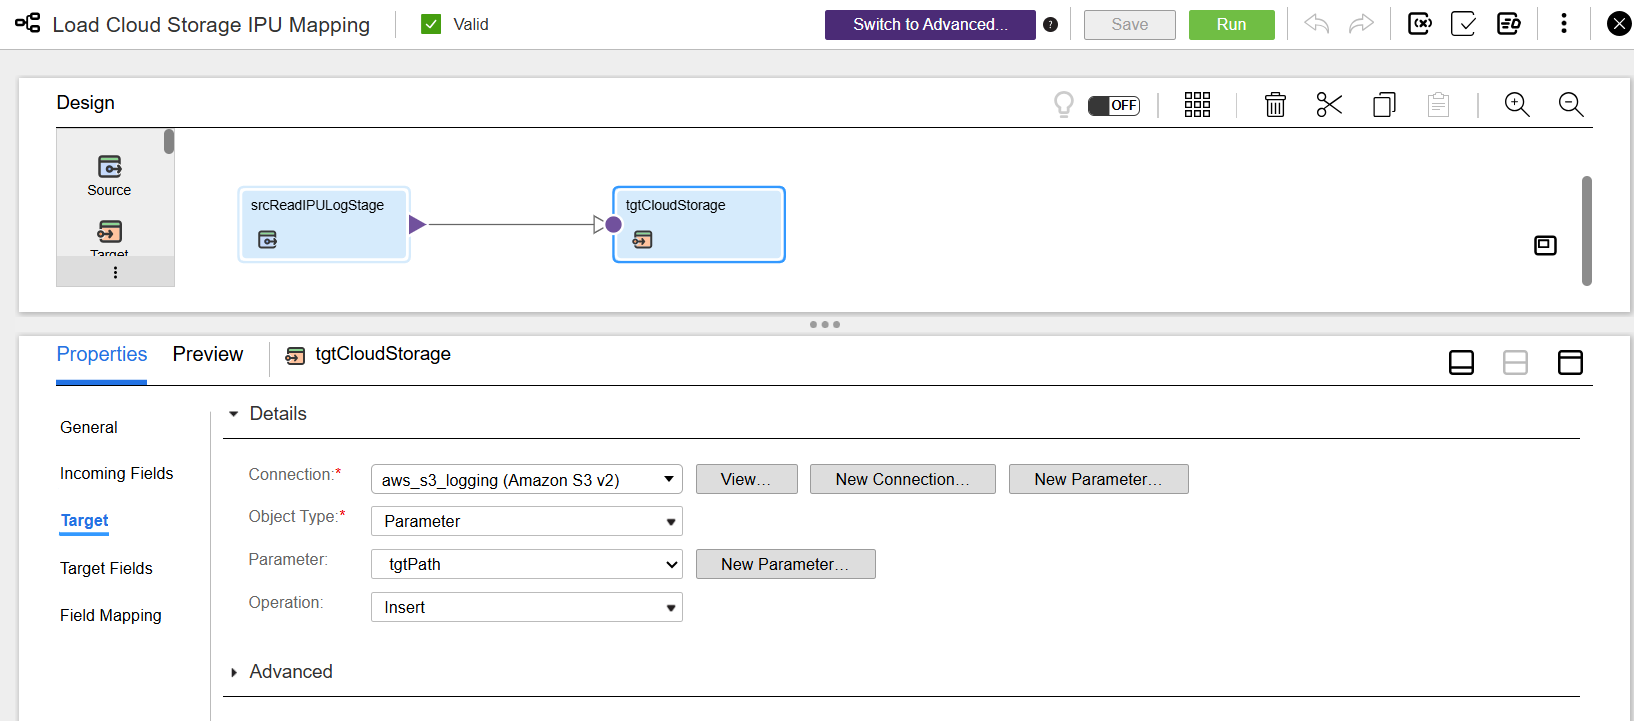Click the validation checkmark icon in top toolbar
This screenshot has height=721, width=1634.
coord(1463,24)
